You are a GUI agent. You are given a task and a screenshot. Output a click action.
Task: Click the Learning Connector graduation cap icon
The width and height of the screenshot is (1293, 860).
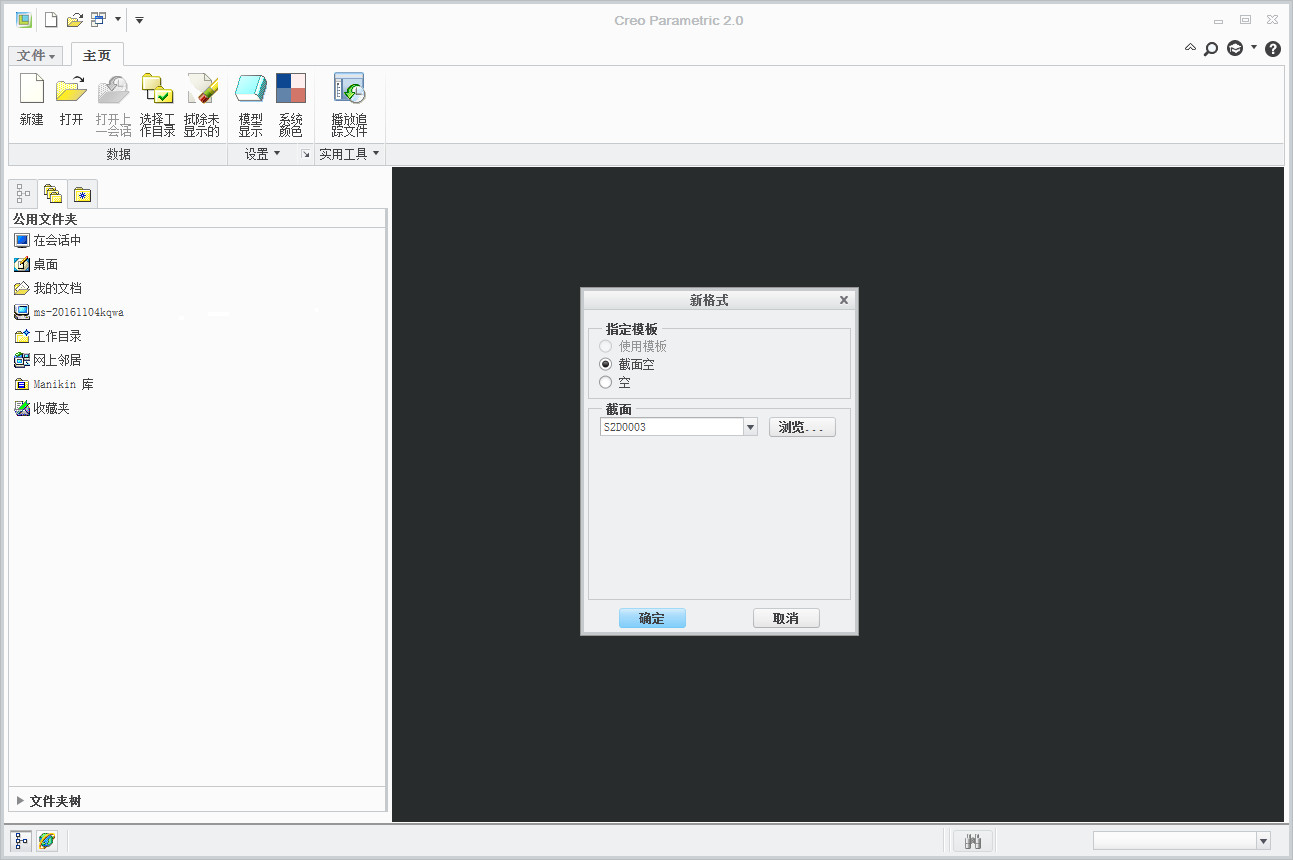1235,48
